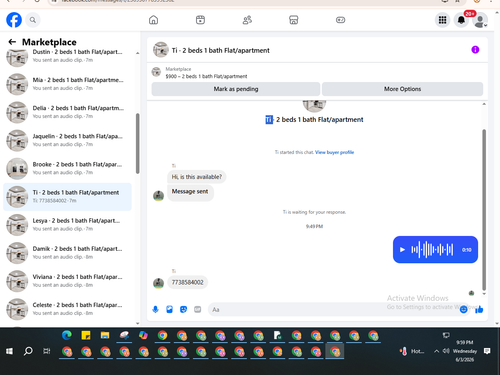
Task: Open the Facebook search icon
Action: 33,20
